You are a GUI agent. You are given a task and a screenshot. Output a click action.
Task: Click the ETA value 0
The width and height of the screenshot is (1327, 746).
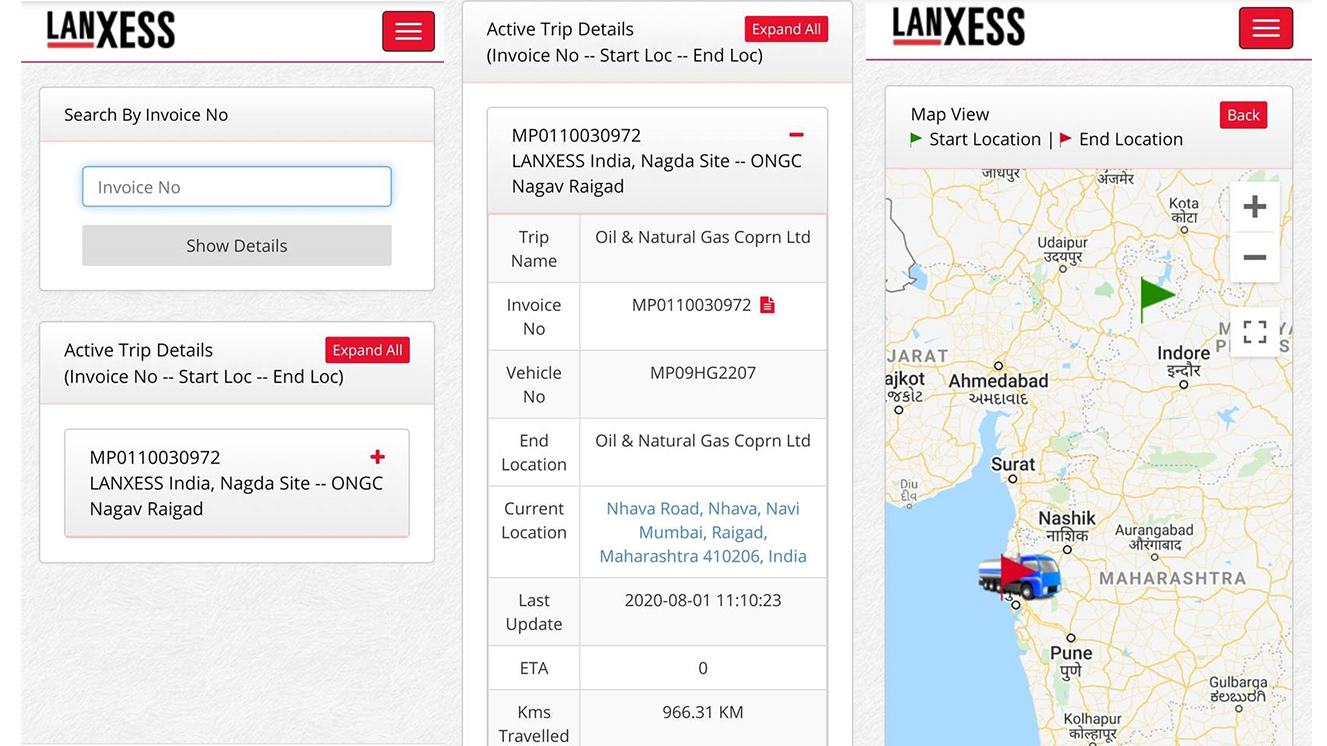pos(703,669)
